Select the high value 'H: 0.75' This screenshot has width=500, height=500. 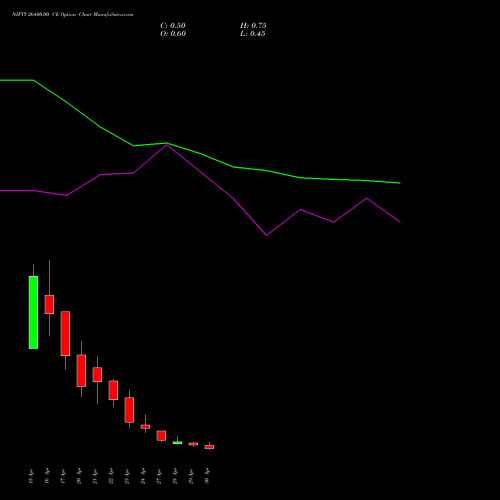[x=253, y=26]
